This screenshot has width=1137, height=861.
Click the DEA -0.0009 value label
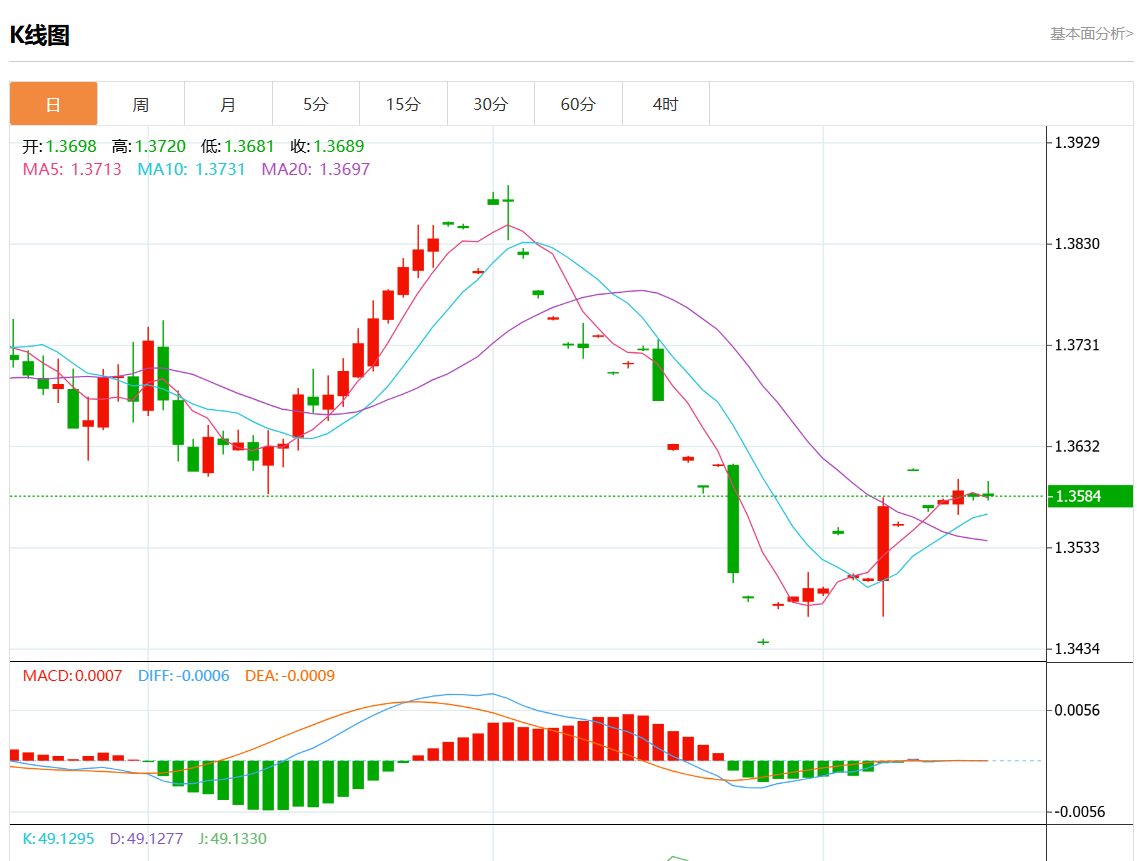click(289, 676)
